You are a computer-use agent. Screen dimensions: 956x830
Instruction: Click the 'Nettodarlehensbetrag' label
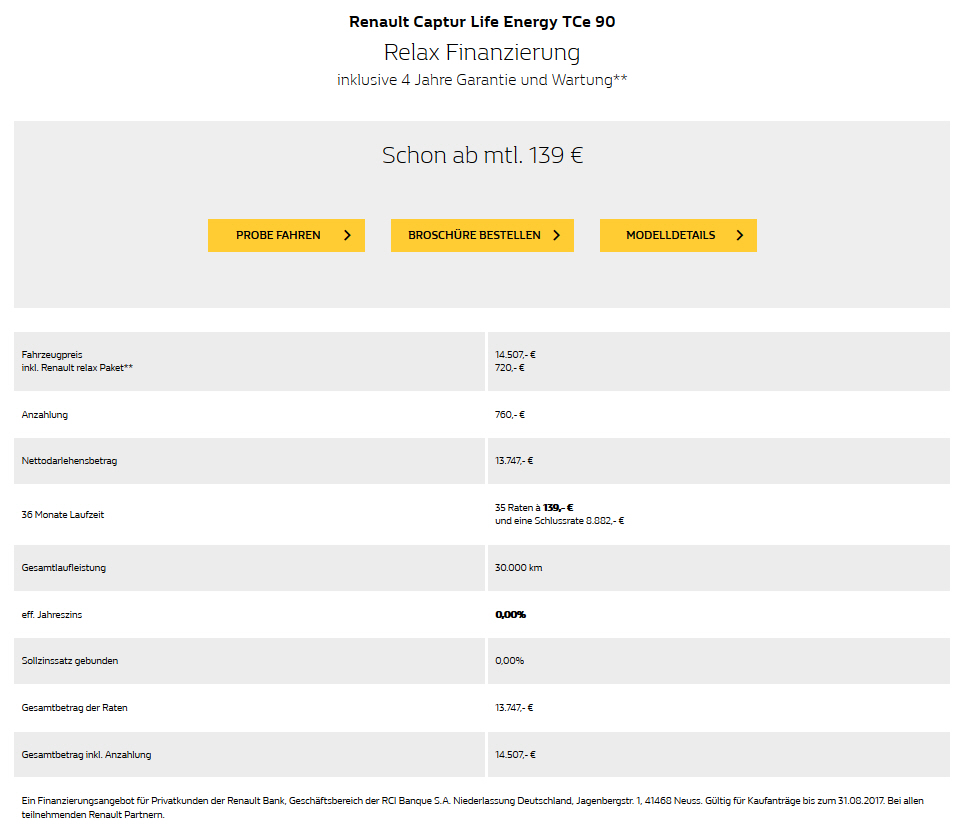pos(69,461)
